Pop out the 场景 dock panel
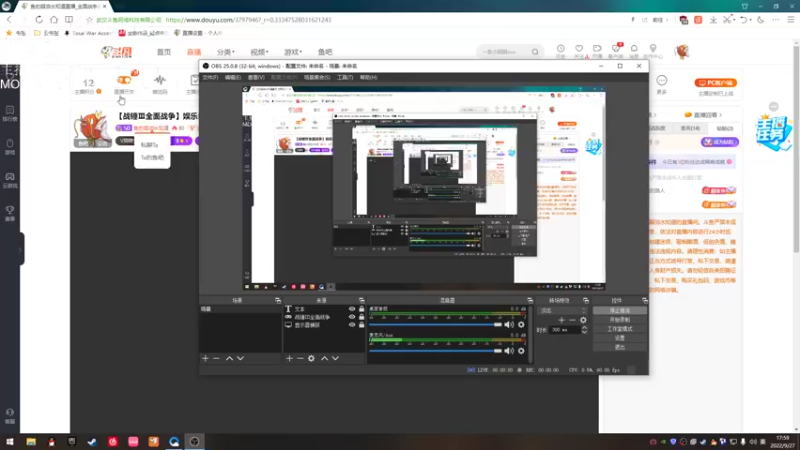The image size is (800, 450). coord(278,301)
